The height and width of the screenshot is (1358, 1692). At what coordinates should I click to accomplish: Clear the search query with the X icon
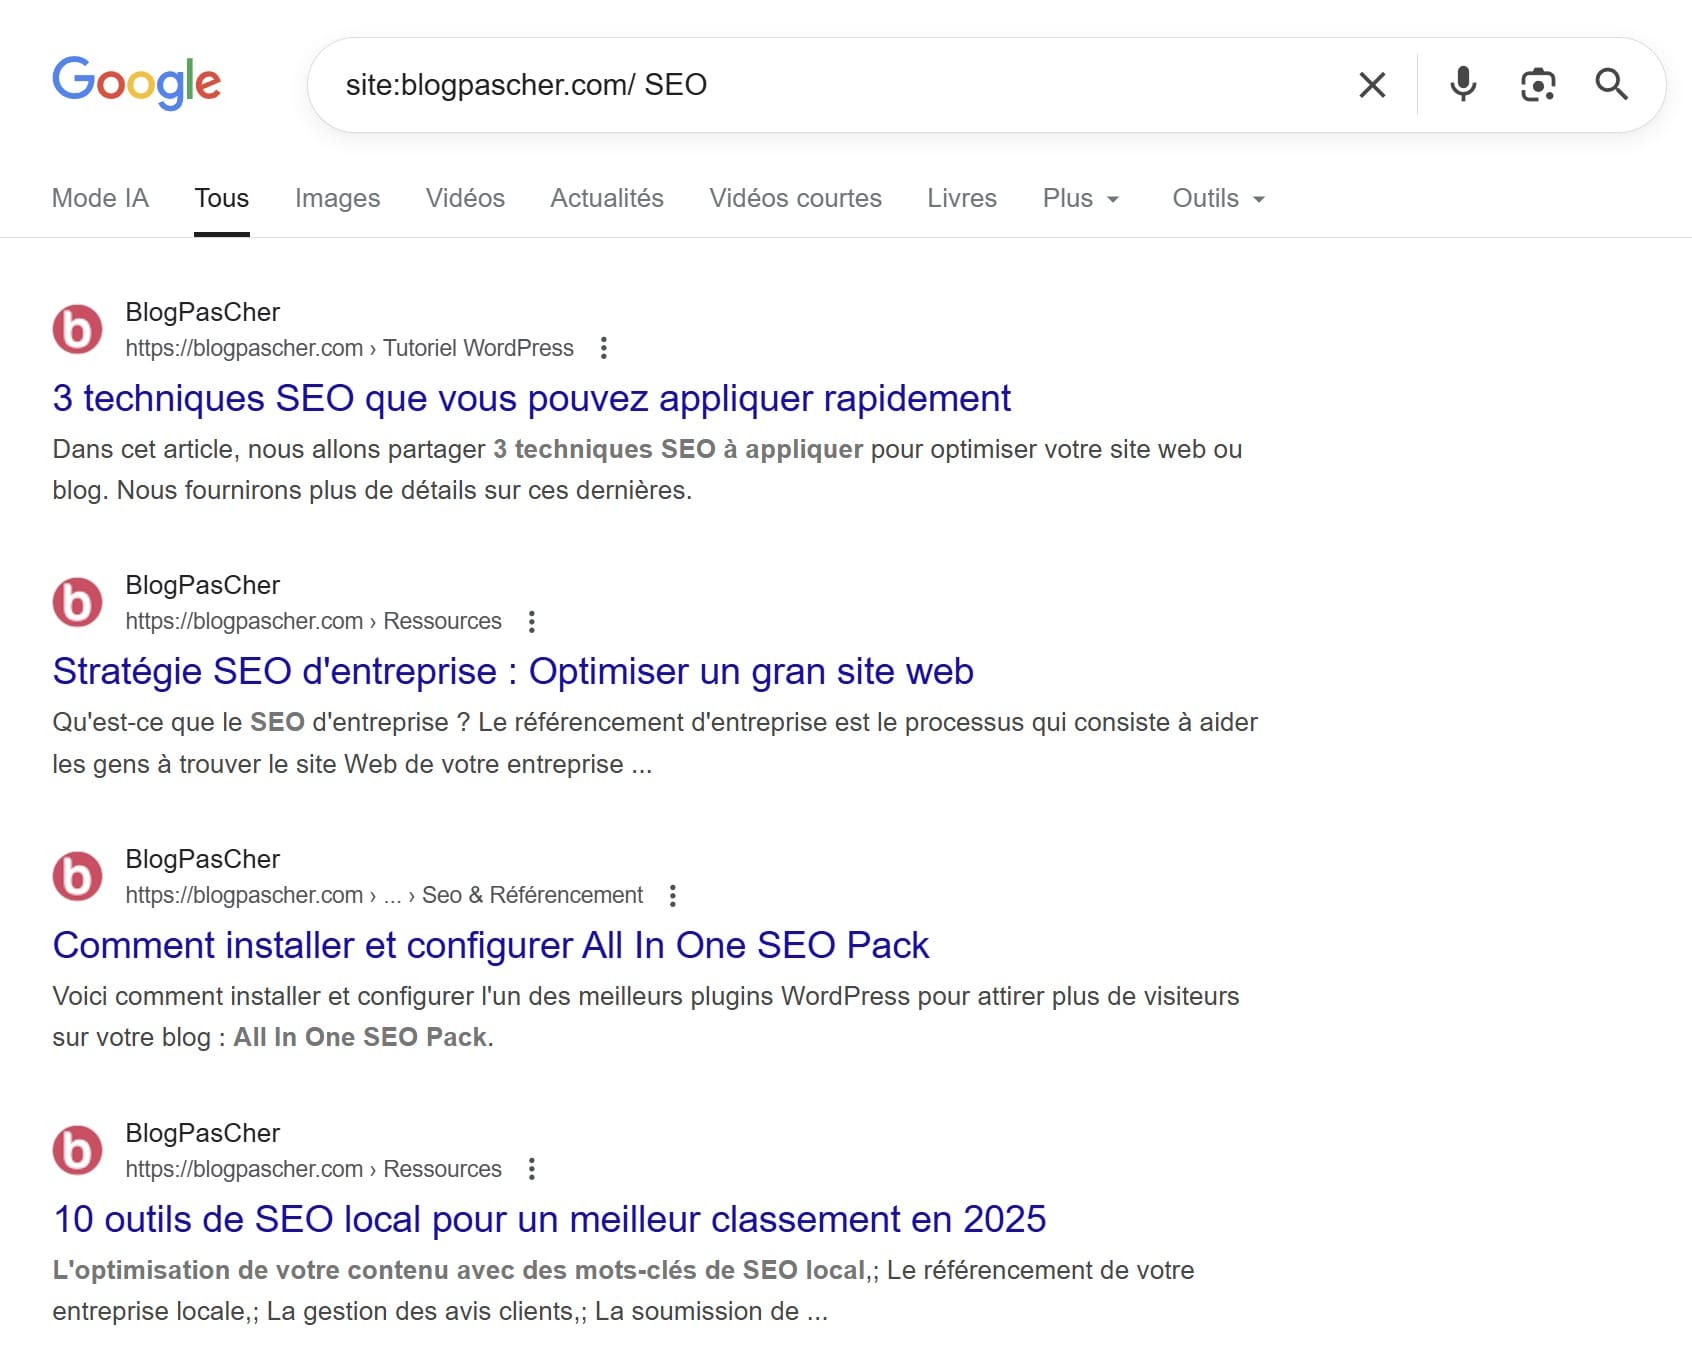tap(1372, 85)
